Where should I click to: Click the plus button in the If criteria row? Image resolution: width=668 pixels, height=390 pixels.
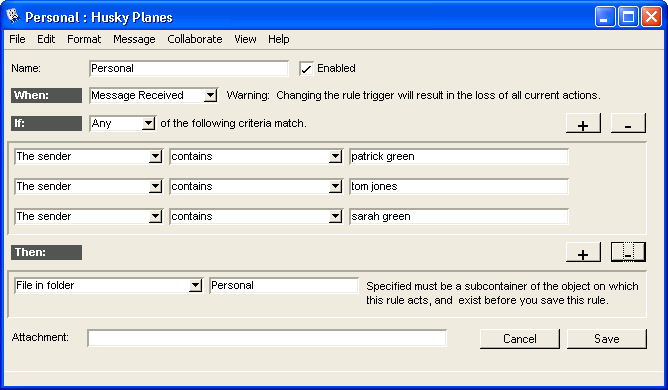583,124
